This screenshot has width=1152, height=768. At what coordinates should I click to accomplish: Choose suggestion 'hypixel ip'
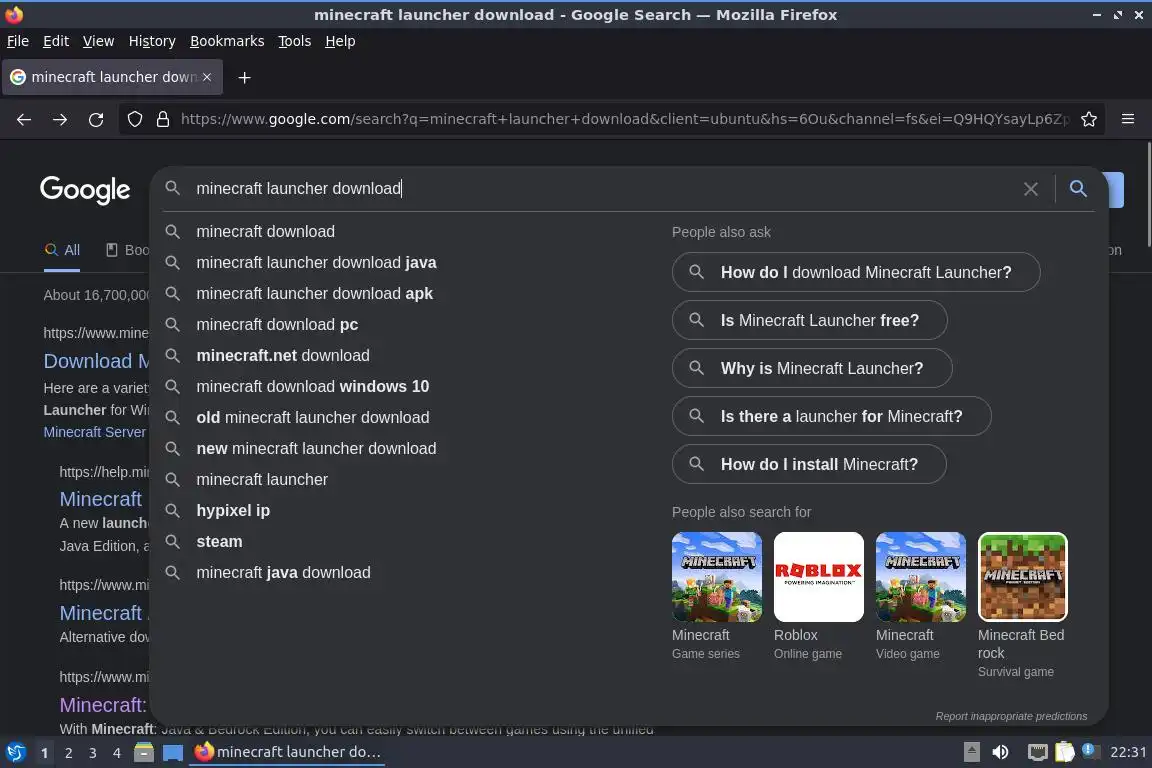pyautogui.click(x=233, y=510)
